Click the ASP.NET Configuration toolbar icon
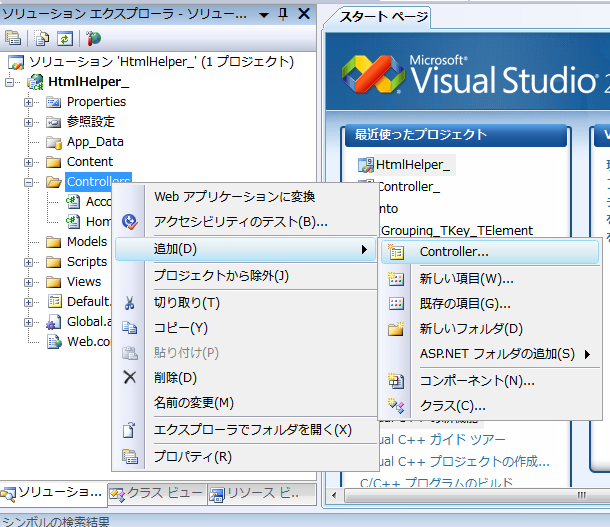This screenshot has height=527, width=610. coord(93,38)
